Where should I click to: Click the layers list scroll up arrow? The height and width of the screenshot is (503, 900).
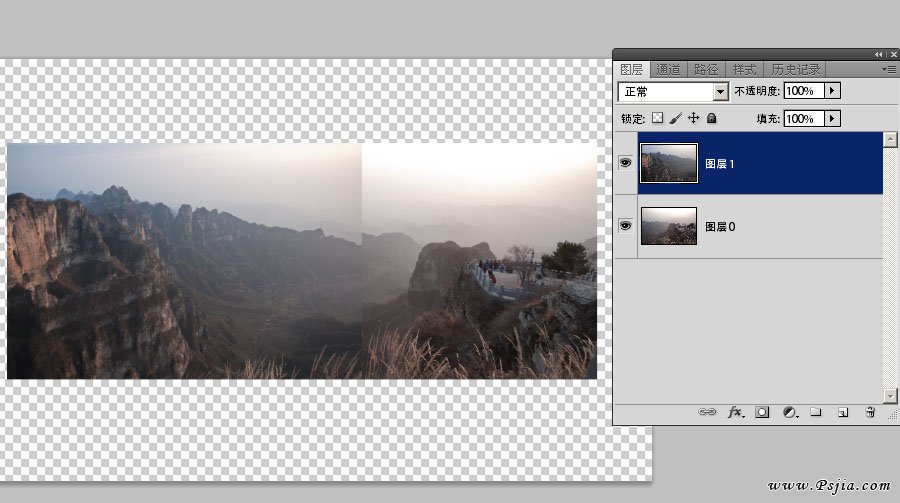[890, 140]
